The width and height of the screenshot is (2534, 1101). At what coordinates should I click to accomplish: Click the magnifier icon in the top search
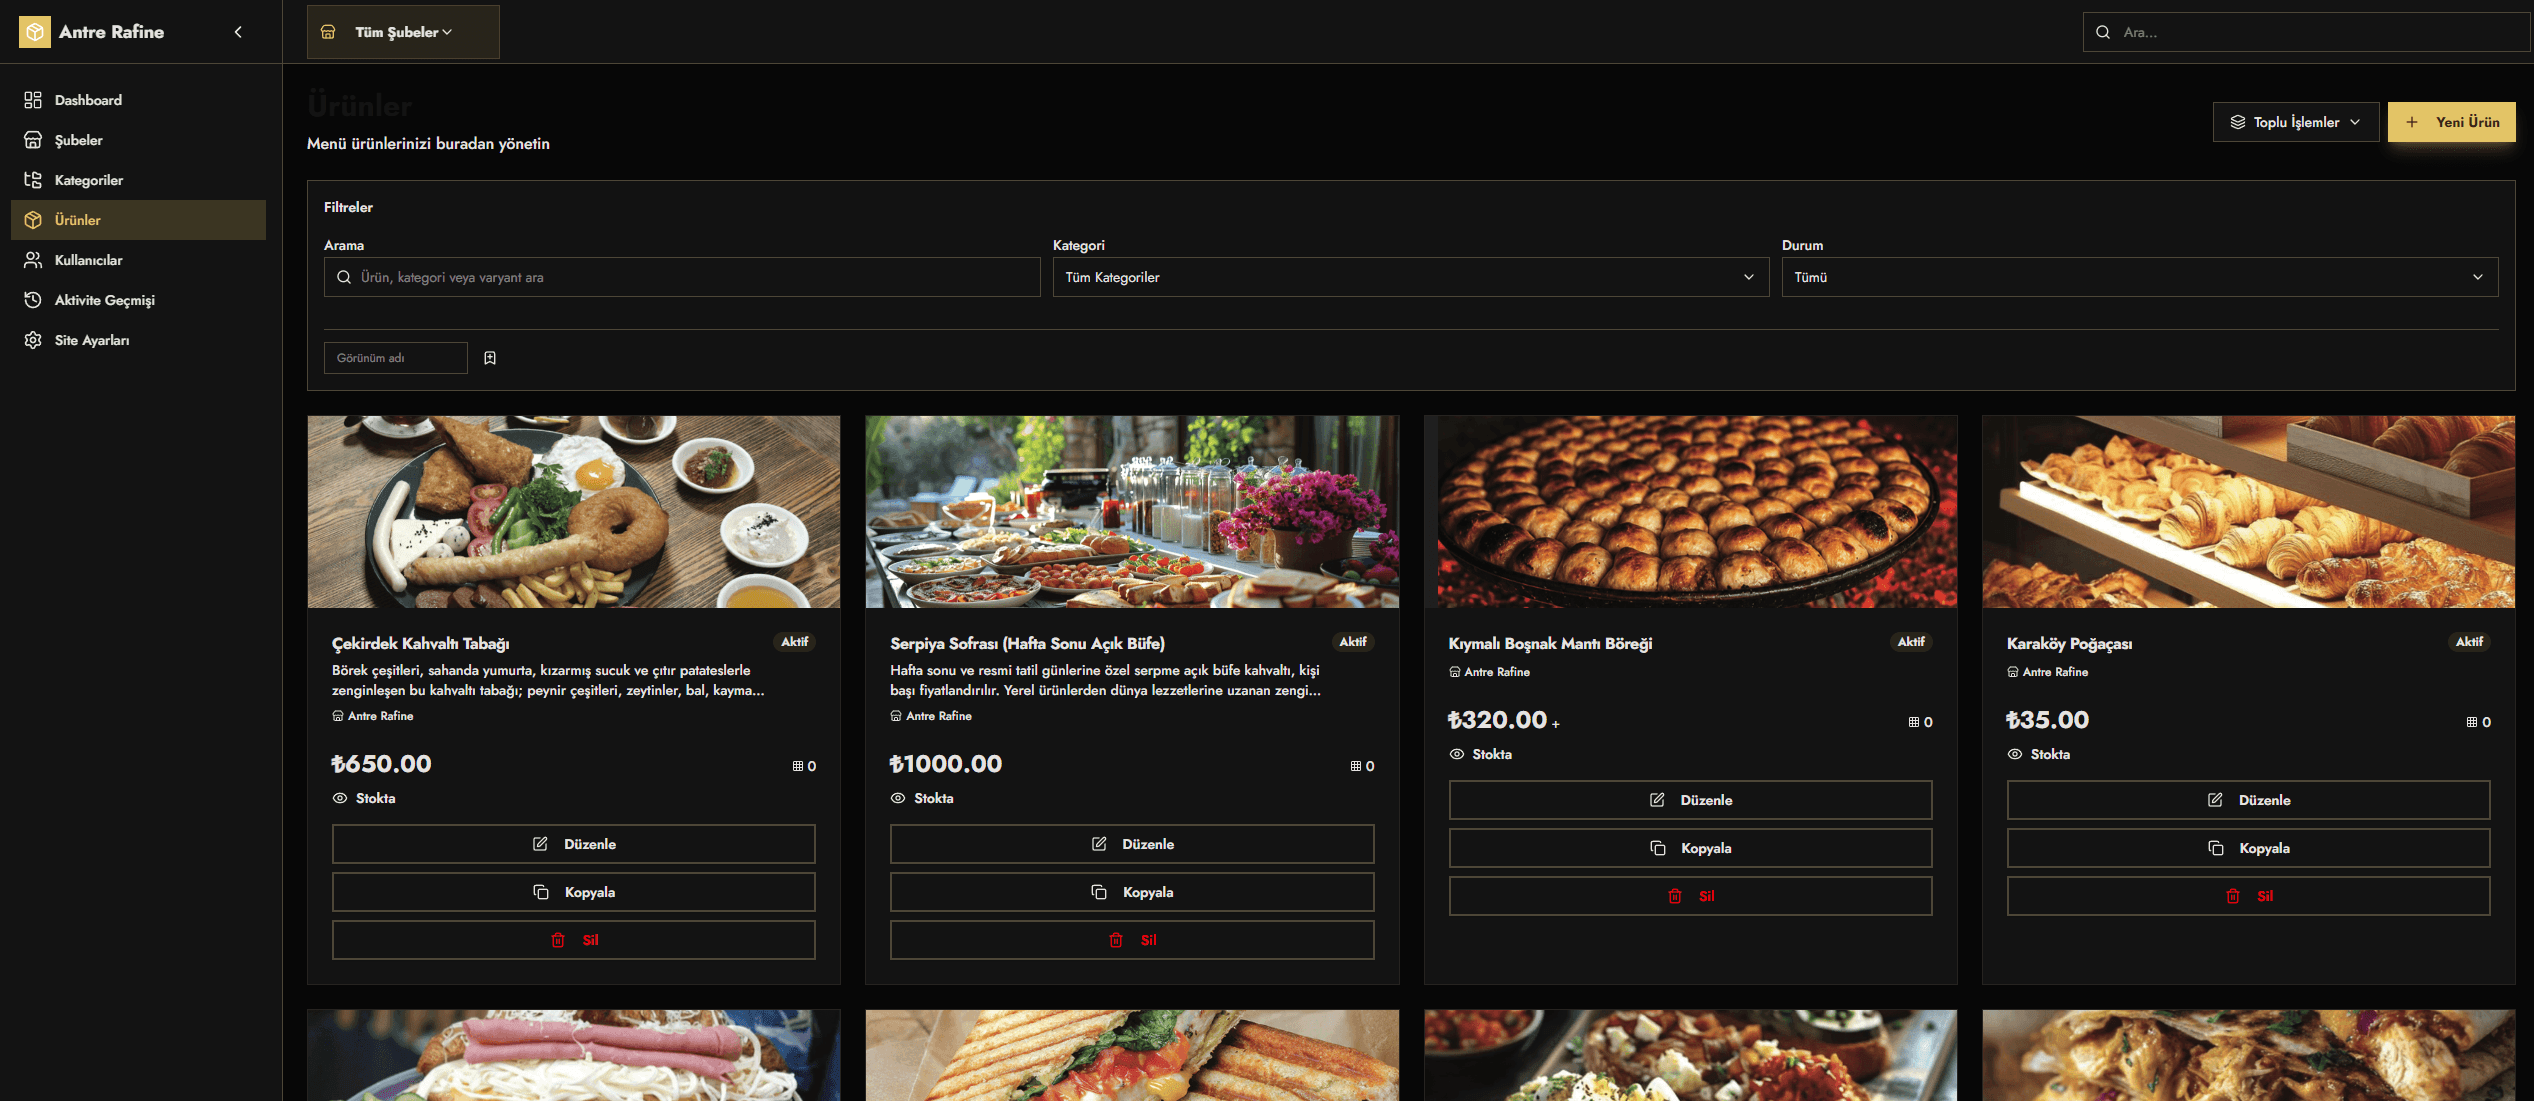(x=2103, y=32)
